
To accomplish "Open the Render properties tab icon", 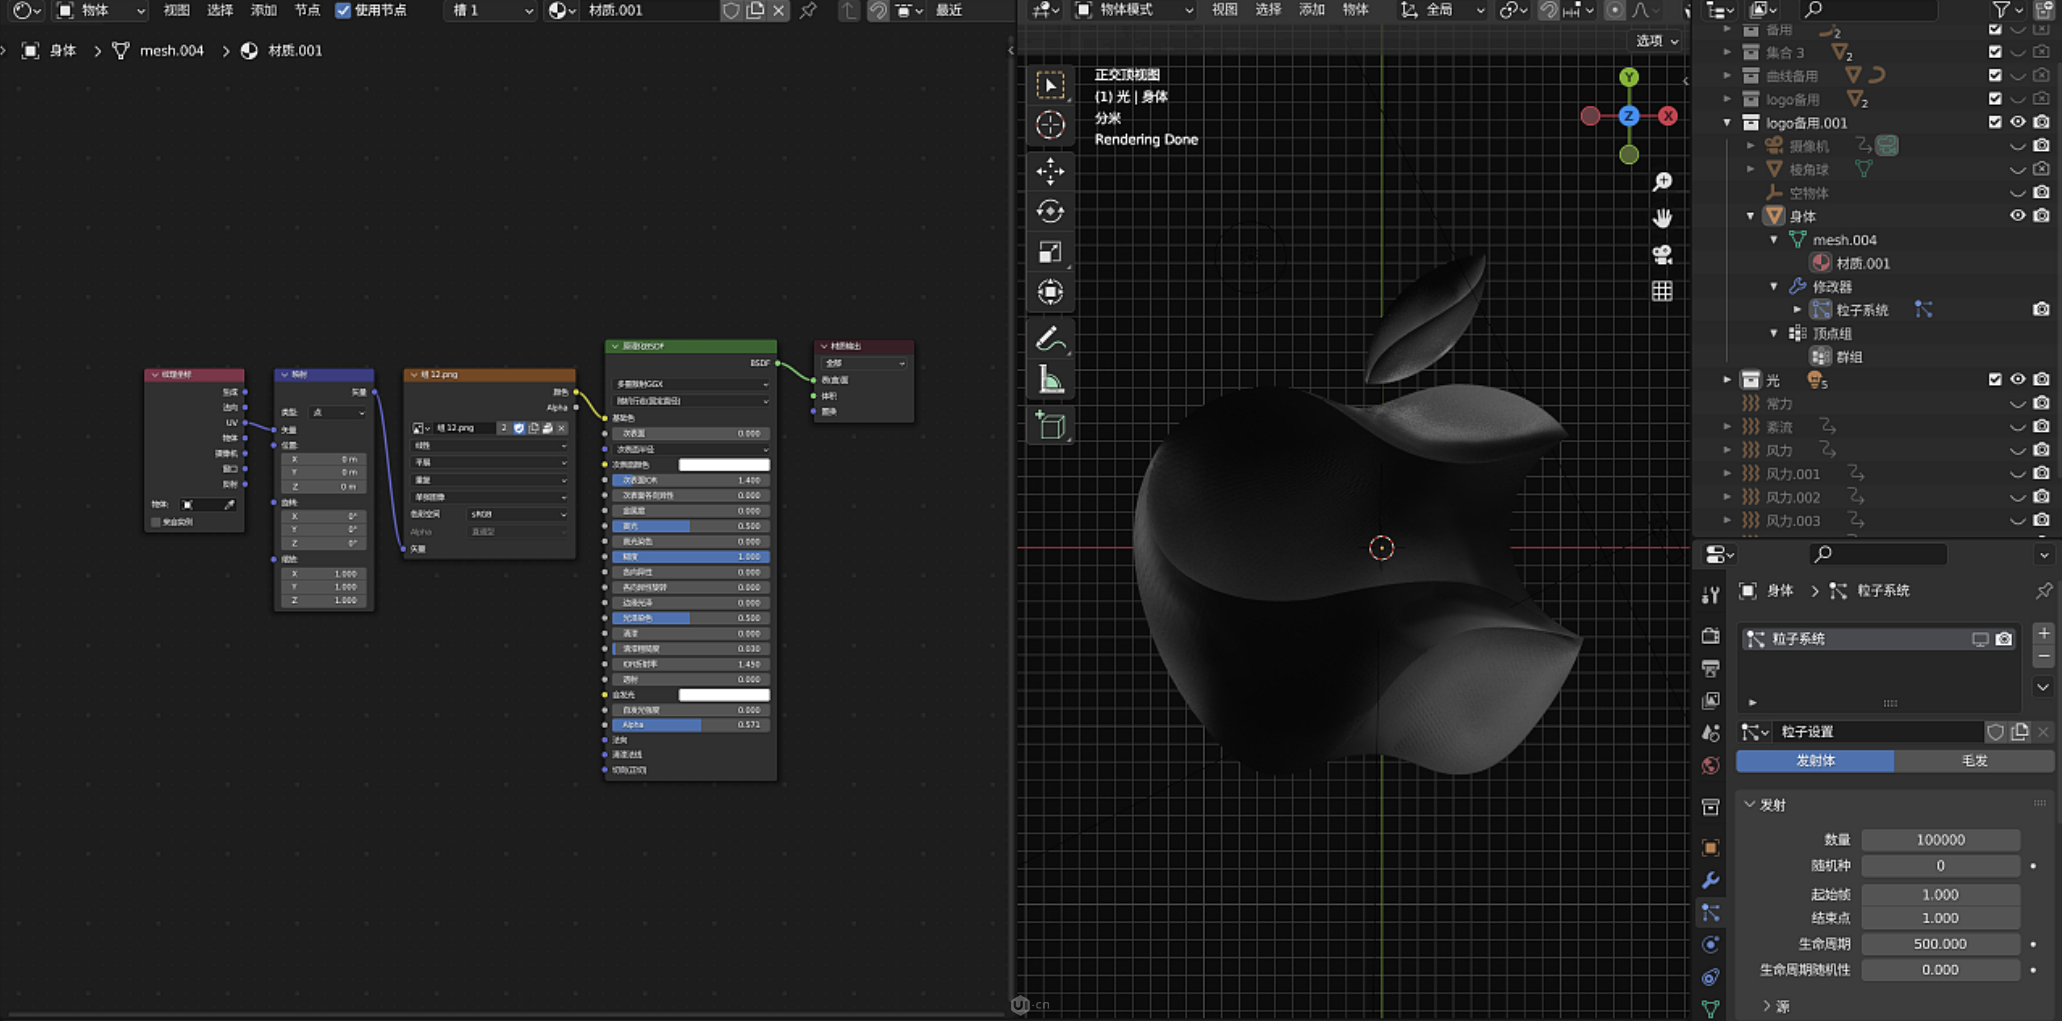I will [1711, 636].
